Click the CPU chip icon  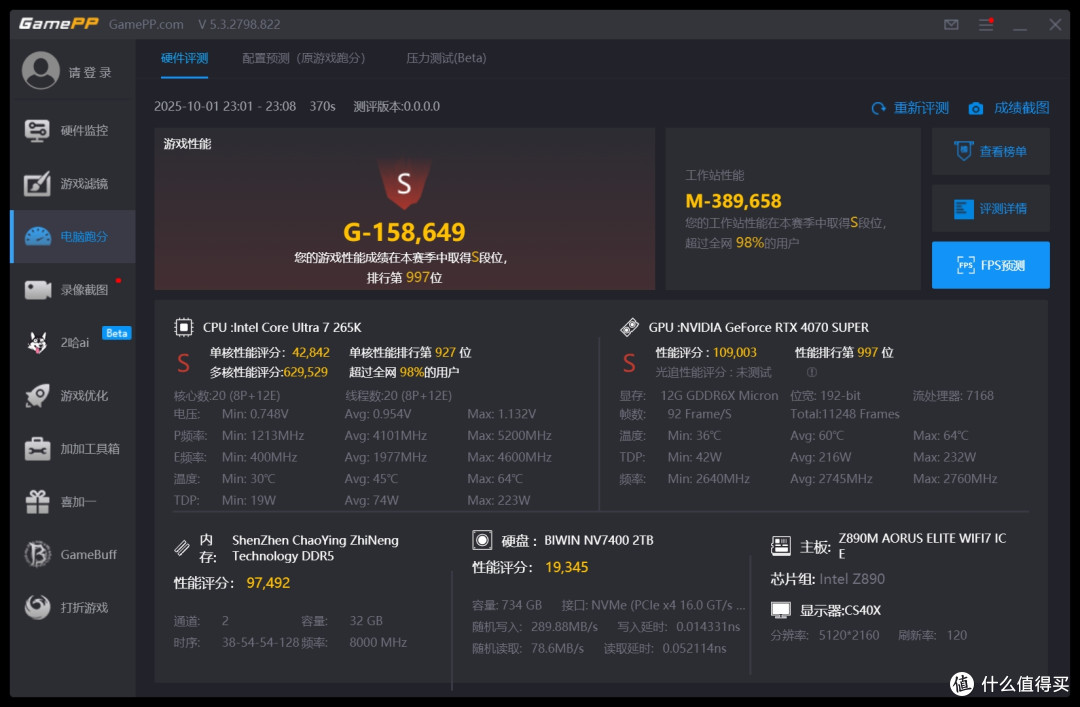coord(183,327)
